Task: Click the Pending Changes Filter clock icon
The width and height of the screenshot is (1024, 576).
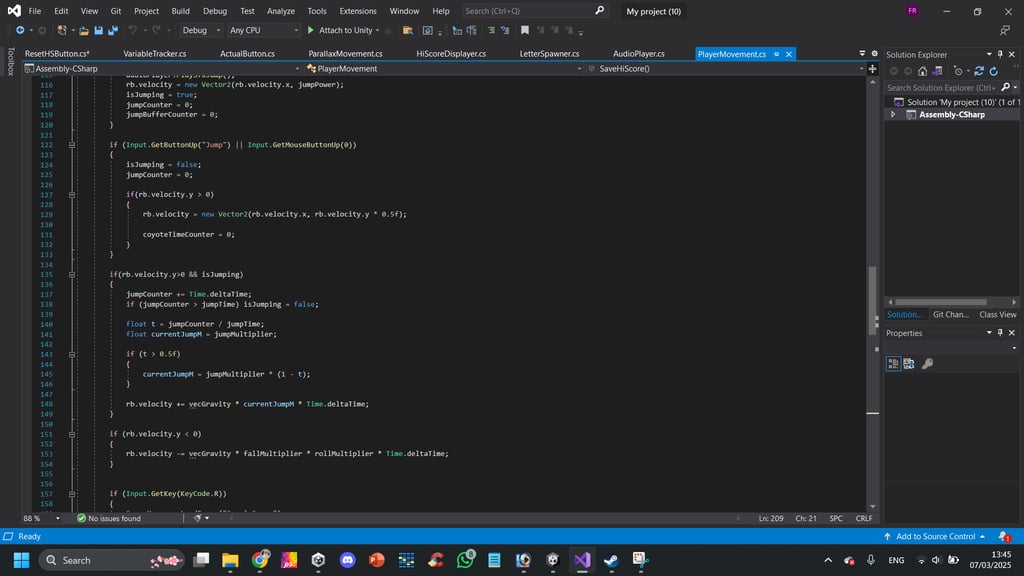Action: pos(958,71)
